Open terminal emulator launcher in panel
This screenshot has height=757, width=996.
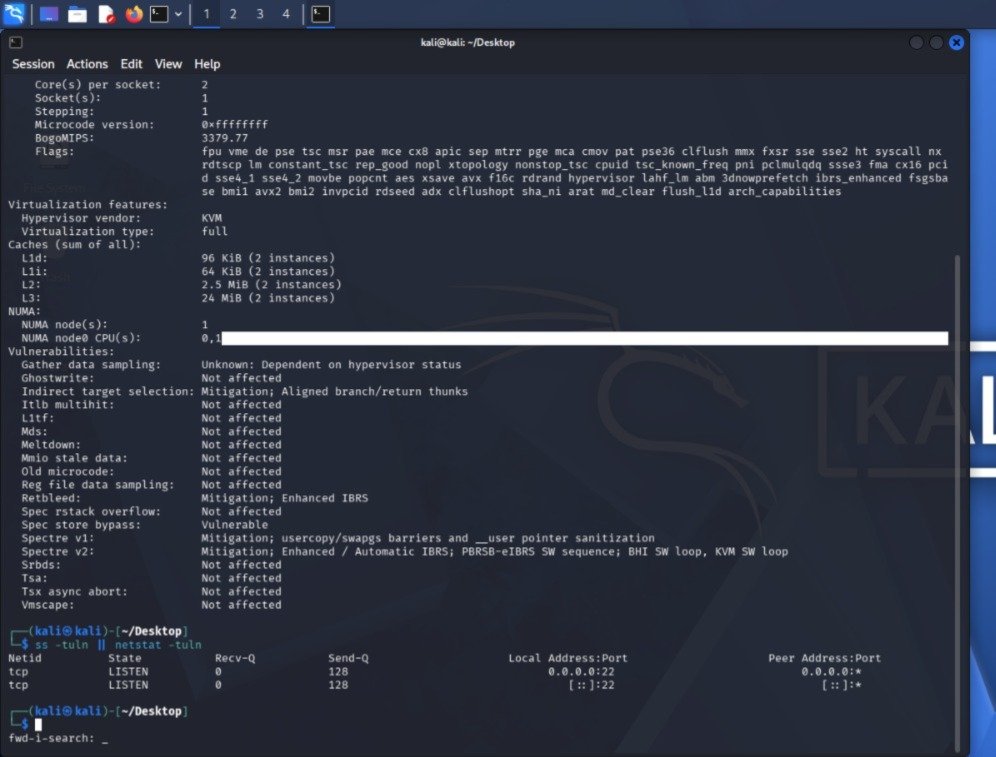coord(159,14)
